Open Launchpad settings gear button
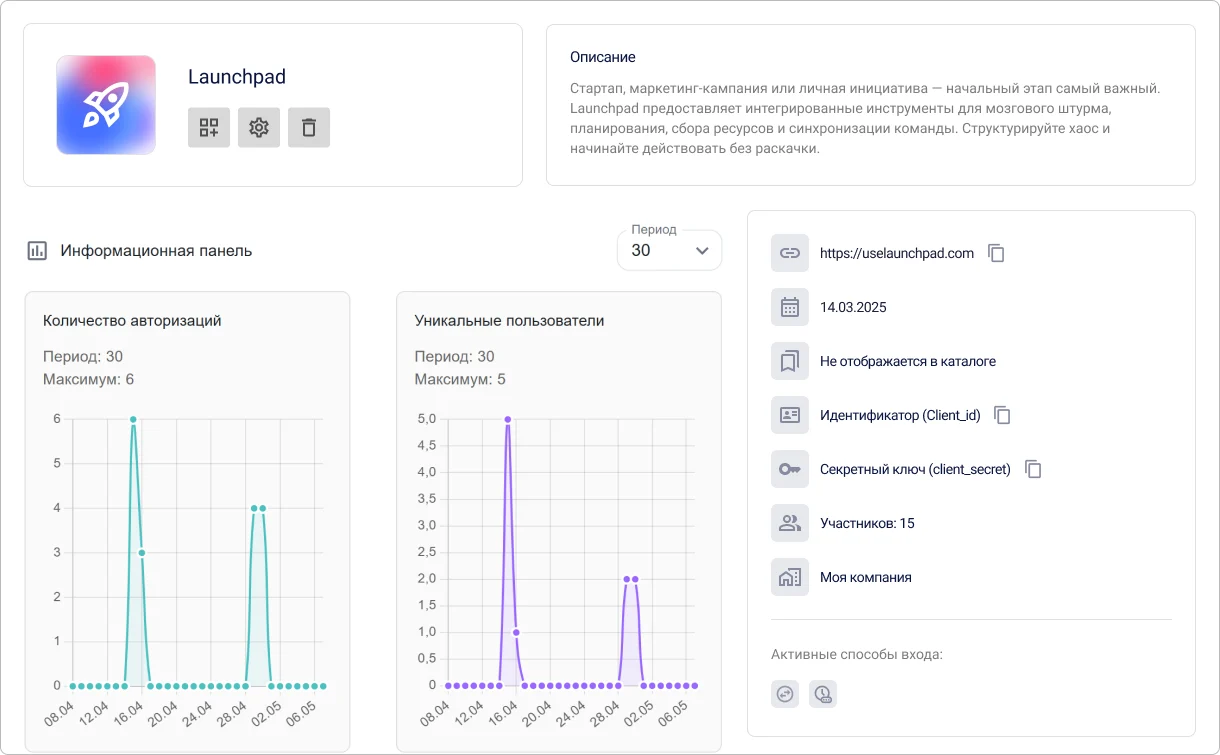The height and width of the screenshot is (755, 1220). 259,128
